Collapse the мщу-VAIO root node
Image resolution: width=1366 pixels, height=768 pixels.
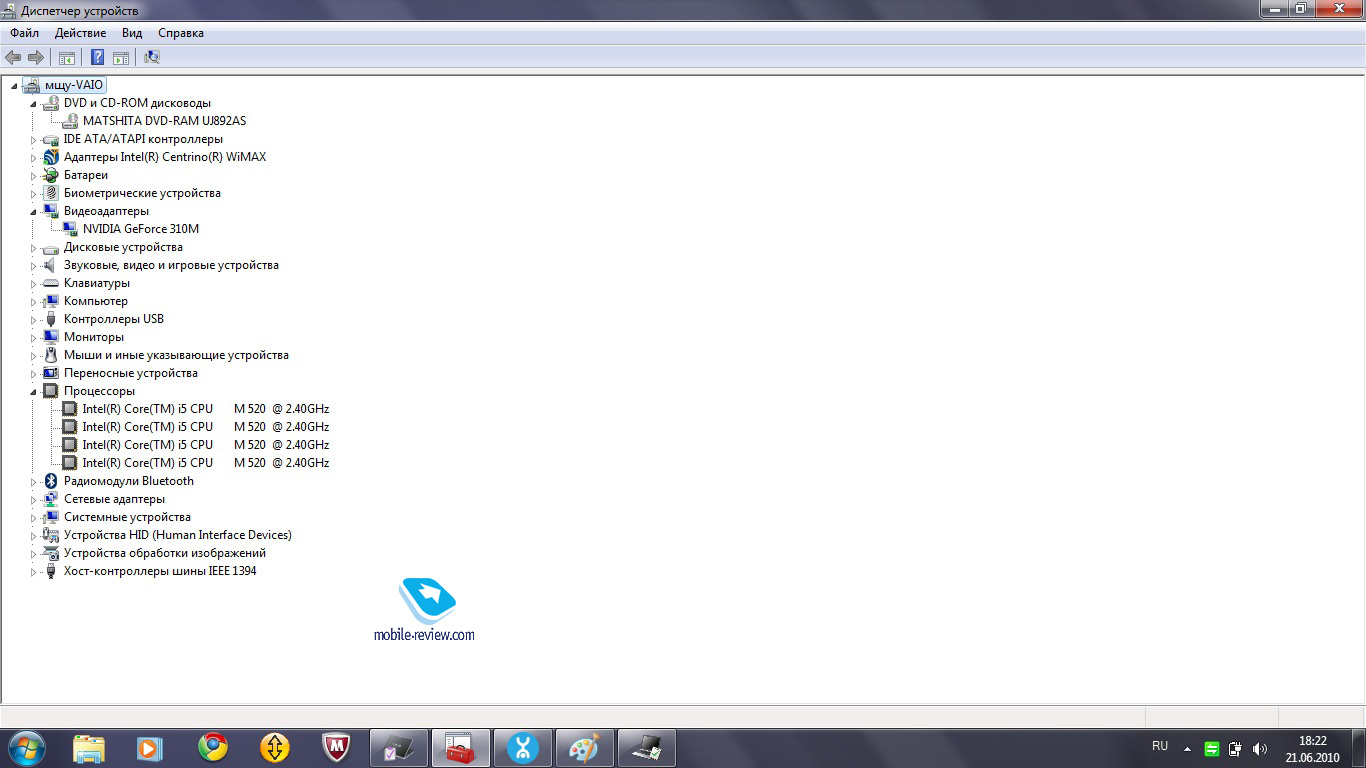[14, 86]
